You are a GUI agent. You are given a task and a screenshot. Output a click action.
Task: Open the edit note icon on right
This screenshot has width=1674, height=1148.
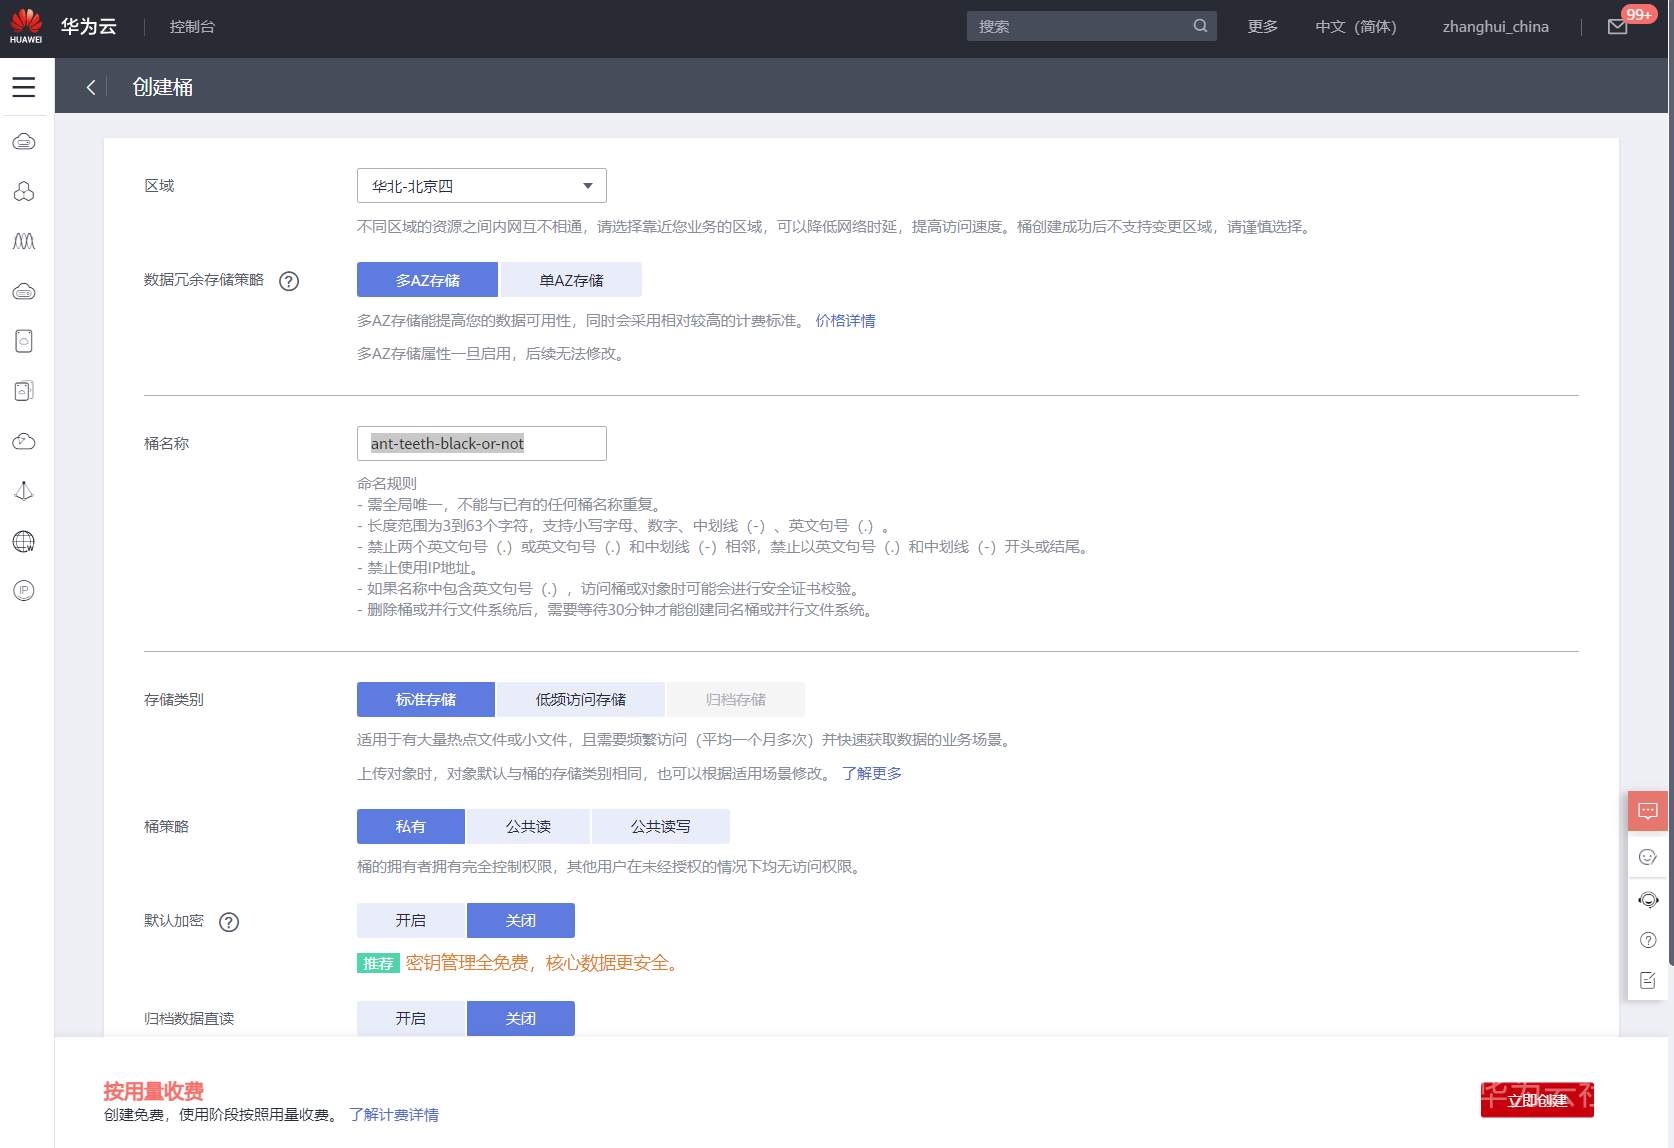point(1648,980)
